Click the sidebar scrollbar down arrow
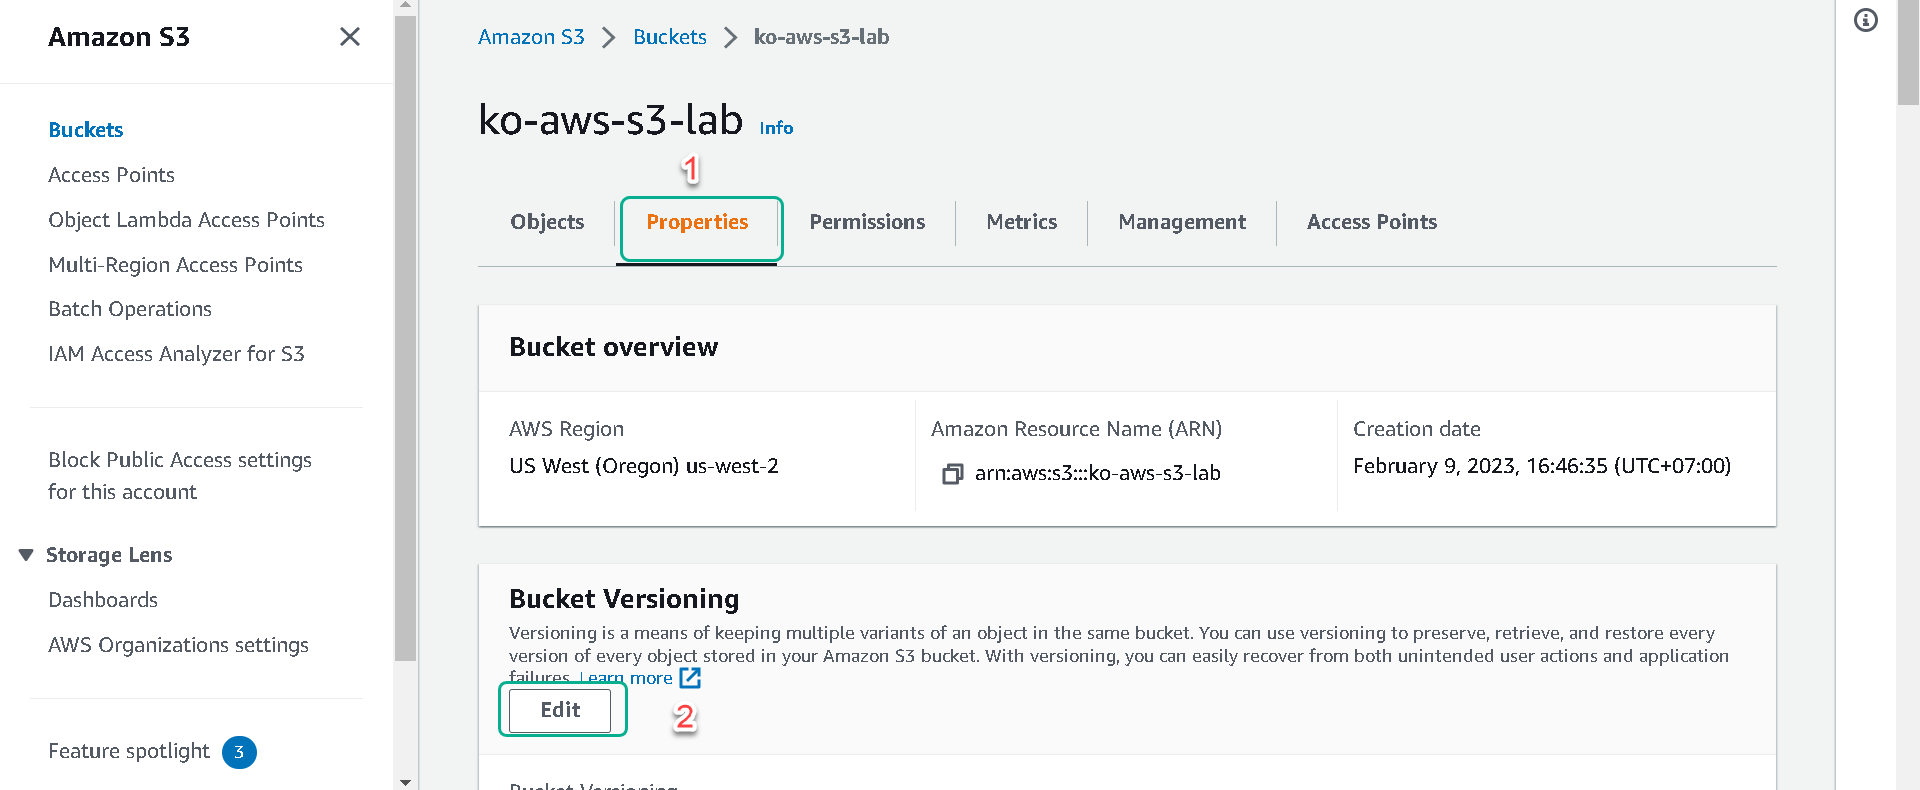 click(405, 782)
